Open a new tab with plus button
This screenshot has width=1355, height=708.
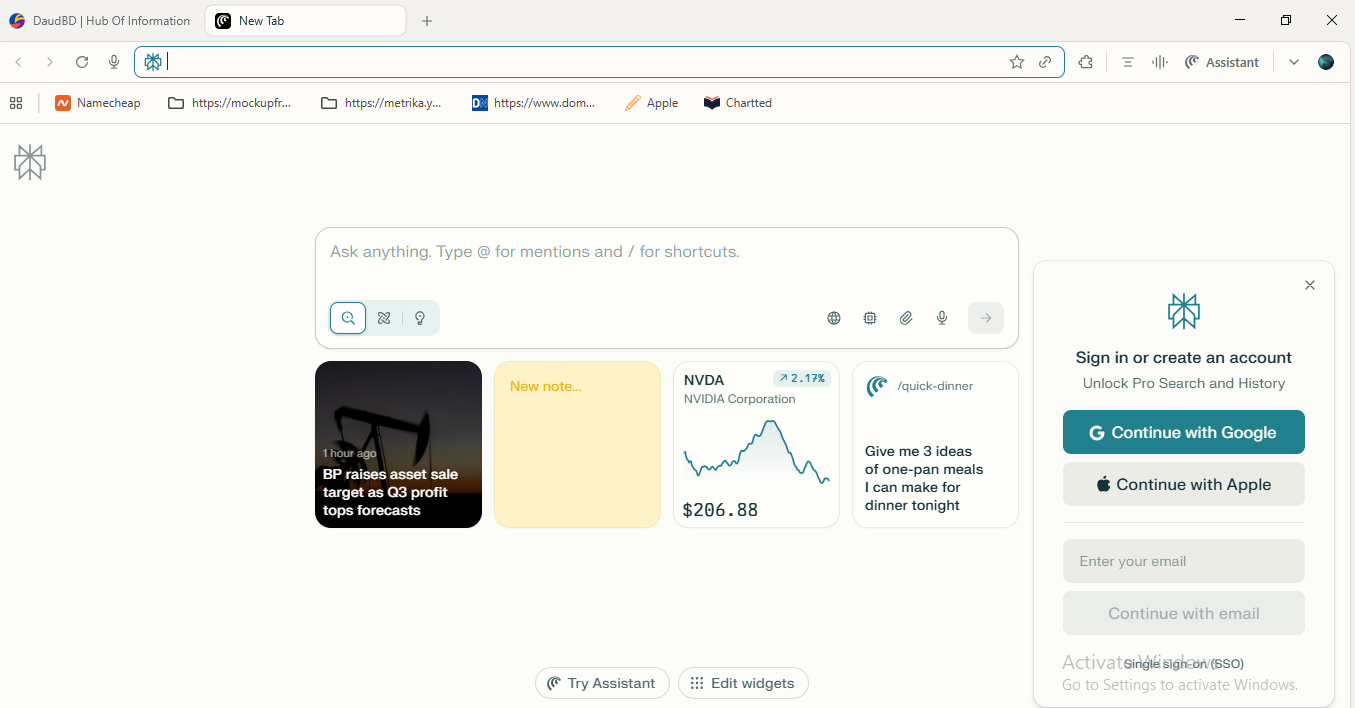coord(427,21)
